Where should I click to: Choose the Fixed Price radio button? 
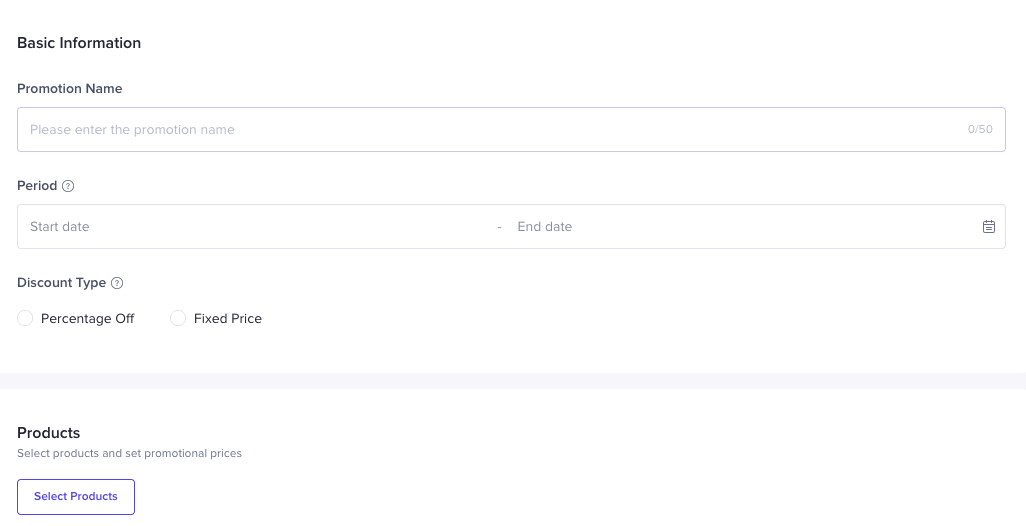[x=178, y=318]
